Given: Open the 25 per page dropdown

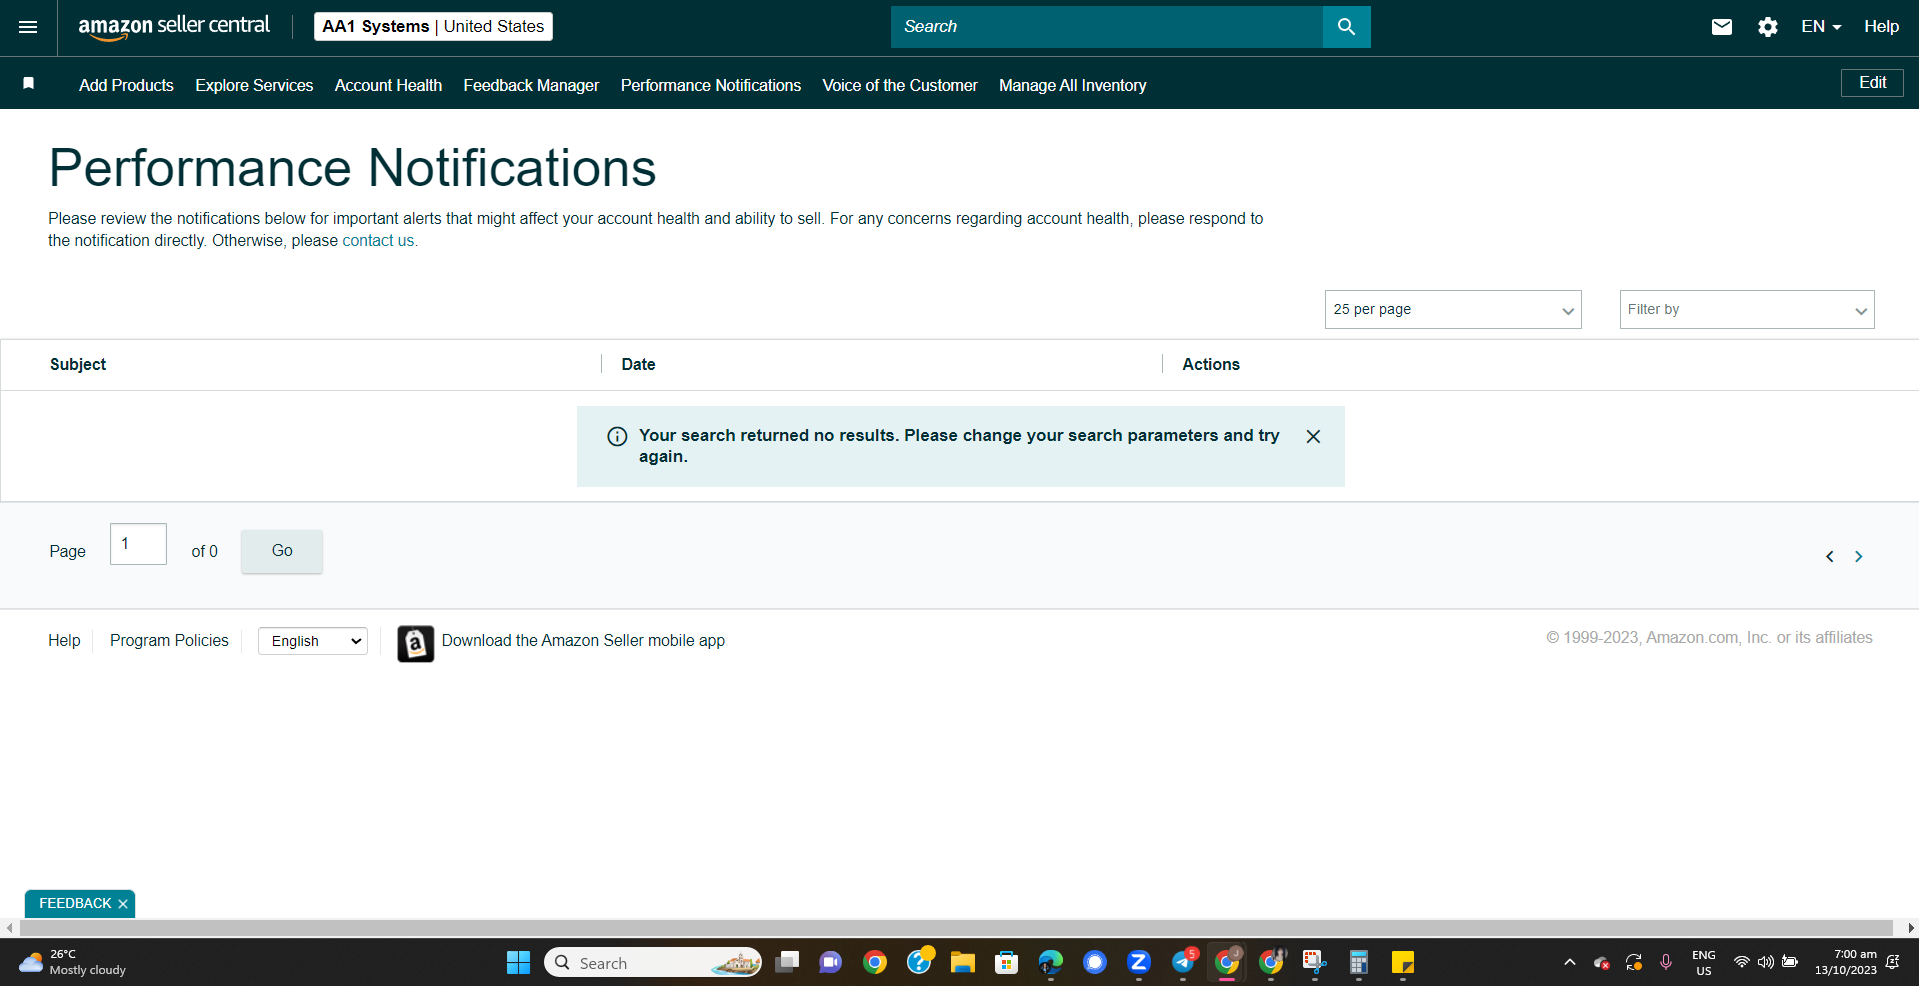Looking at the screenshot, I should [1453, 310].
